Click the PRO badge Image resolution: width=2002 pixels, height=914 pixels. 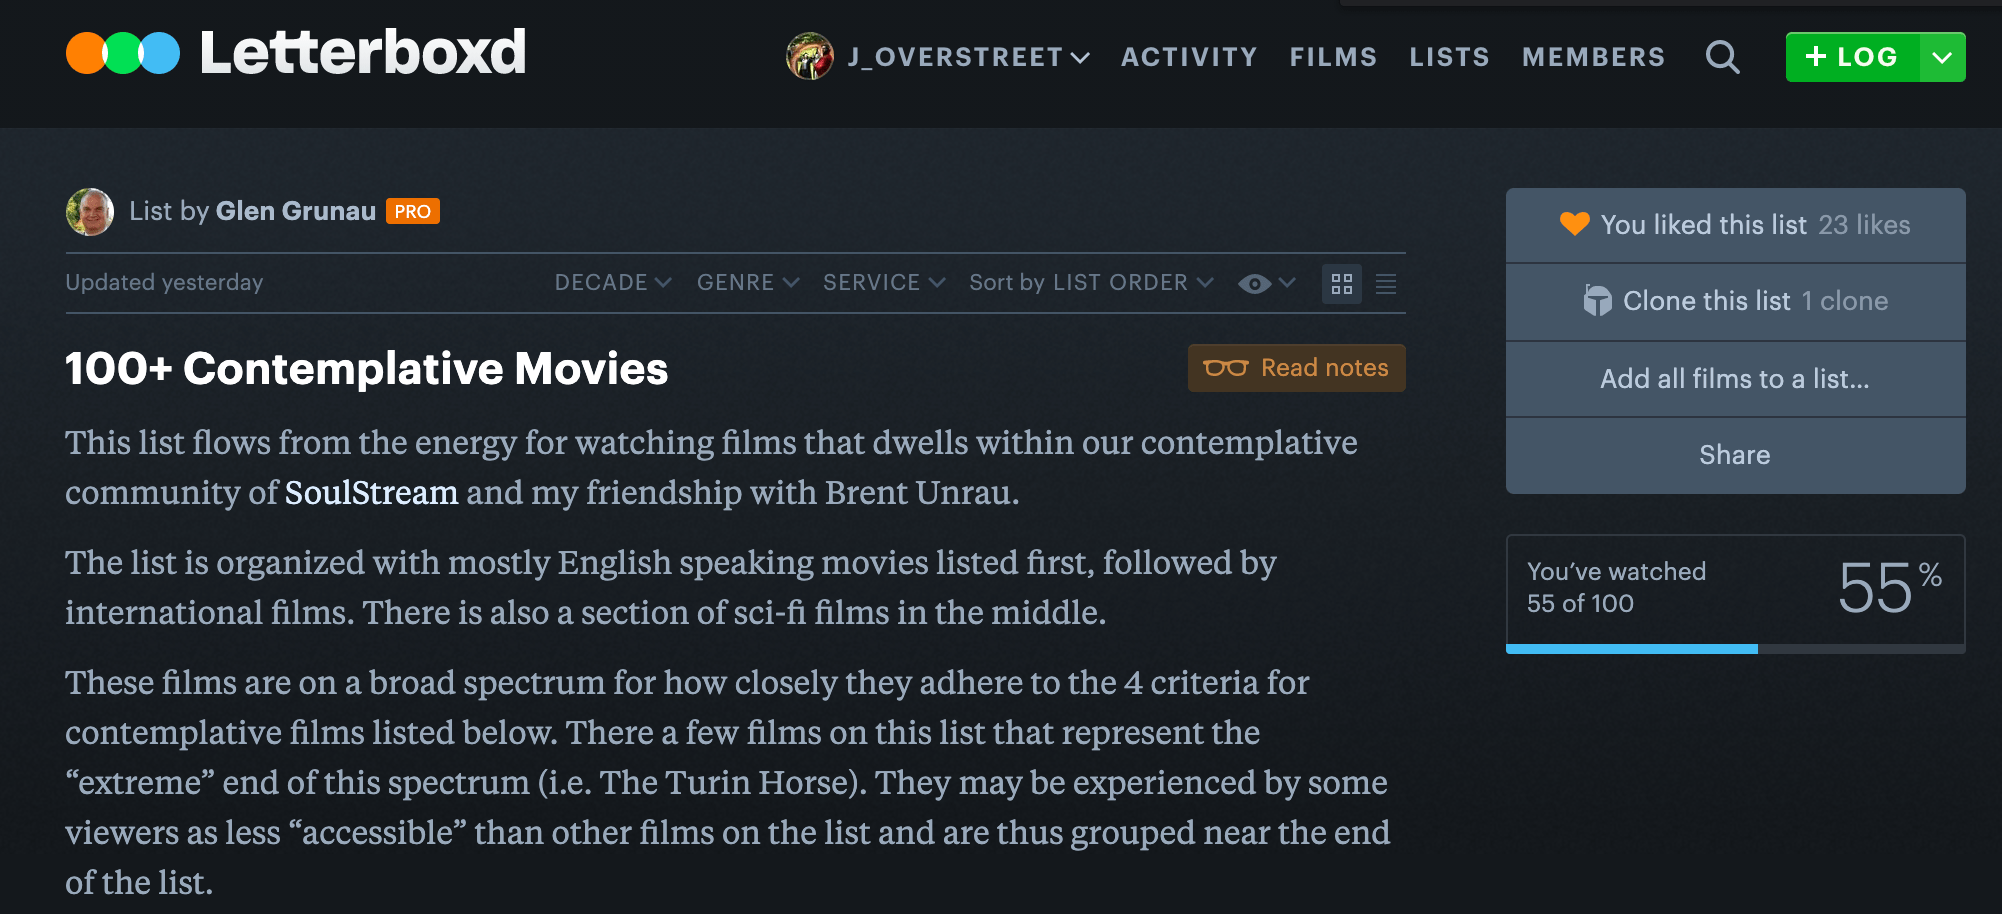coord(413,211)
